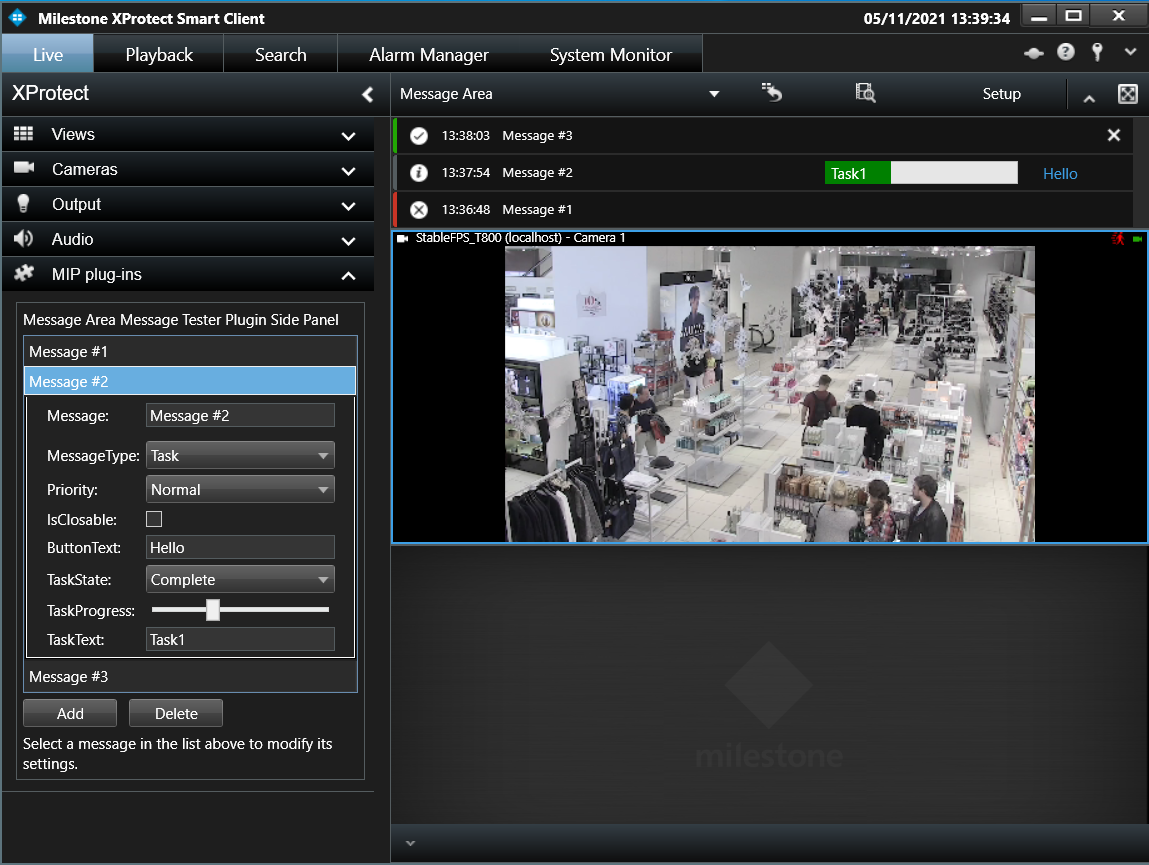1149x865 pixels.
Task: Click the error X icon of Message #1
Action: click(x=418, y=210)
